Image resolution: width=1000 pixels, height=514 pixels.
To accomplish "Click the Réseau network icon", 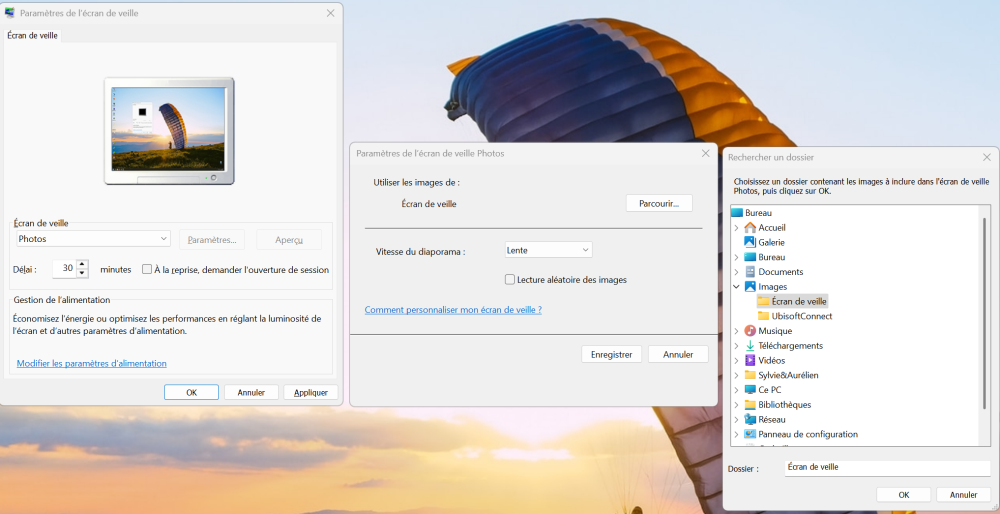I will [x=750, y=420].
